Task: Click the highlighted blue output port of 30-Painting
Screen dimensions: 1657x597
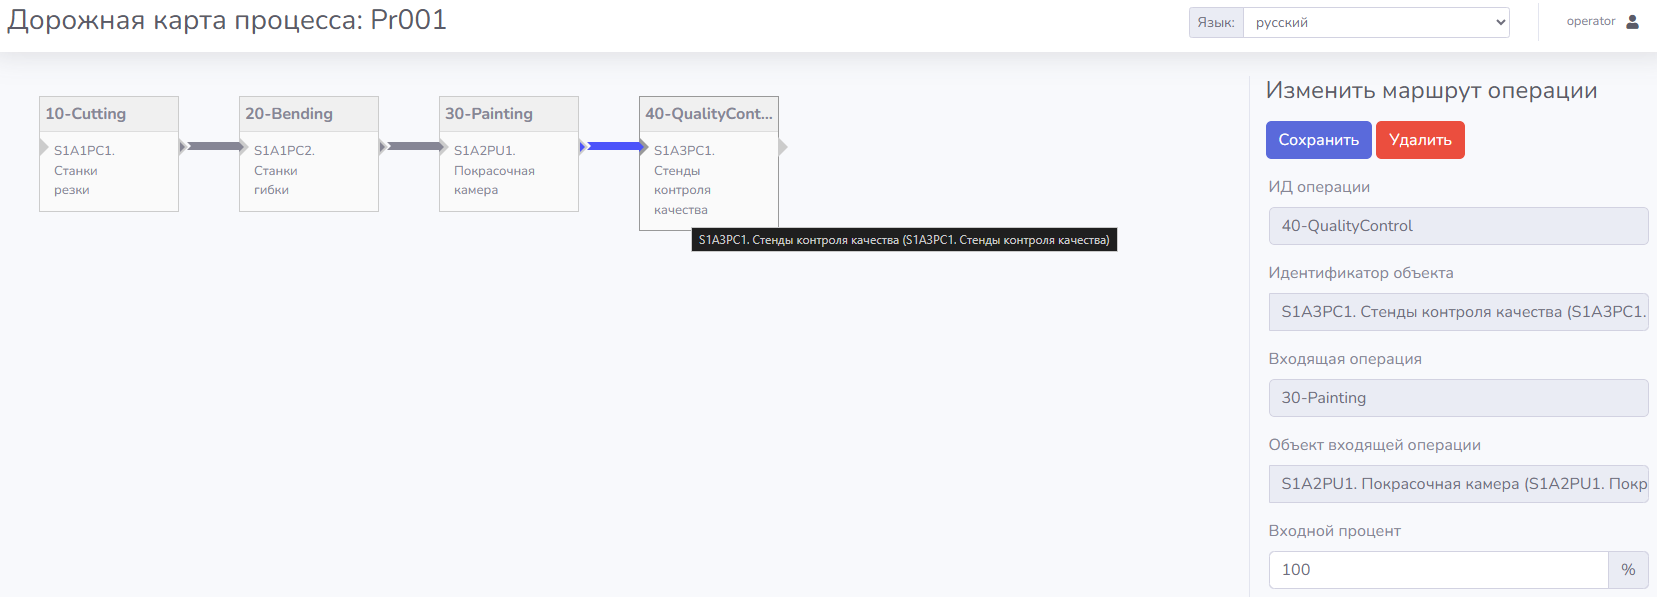Action: point(583,147)
